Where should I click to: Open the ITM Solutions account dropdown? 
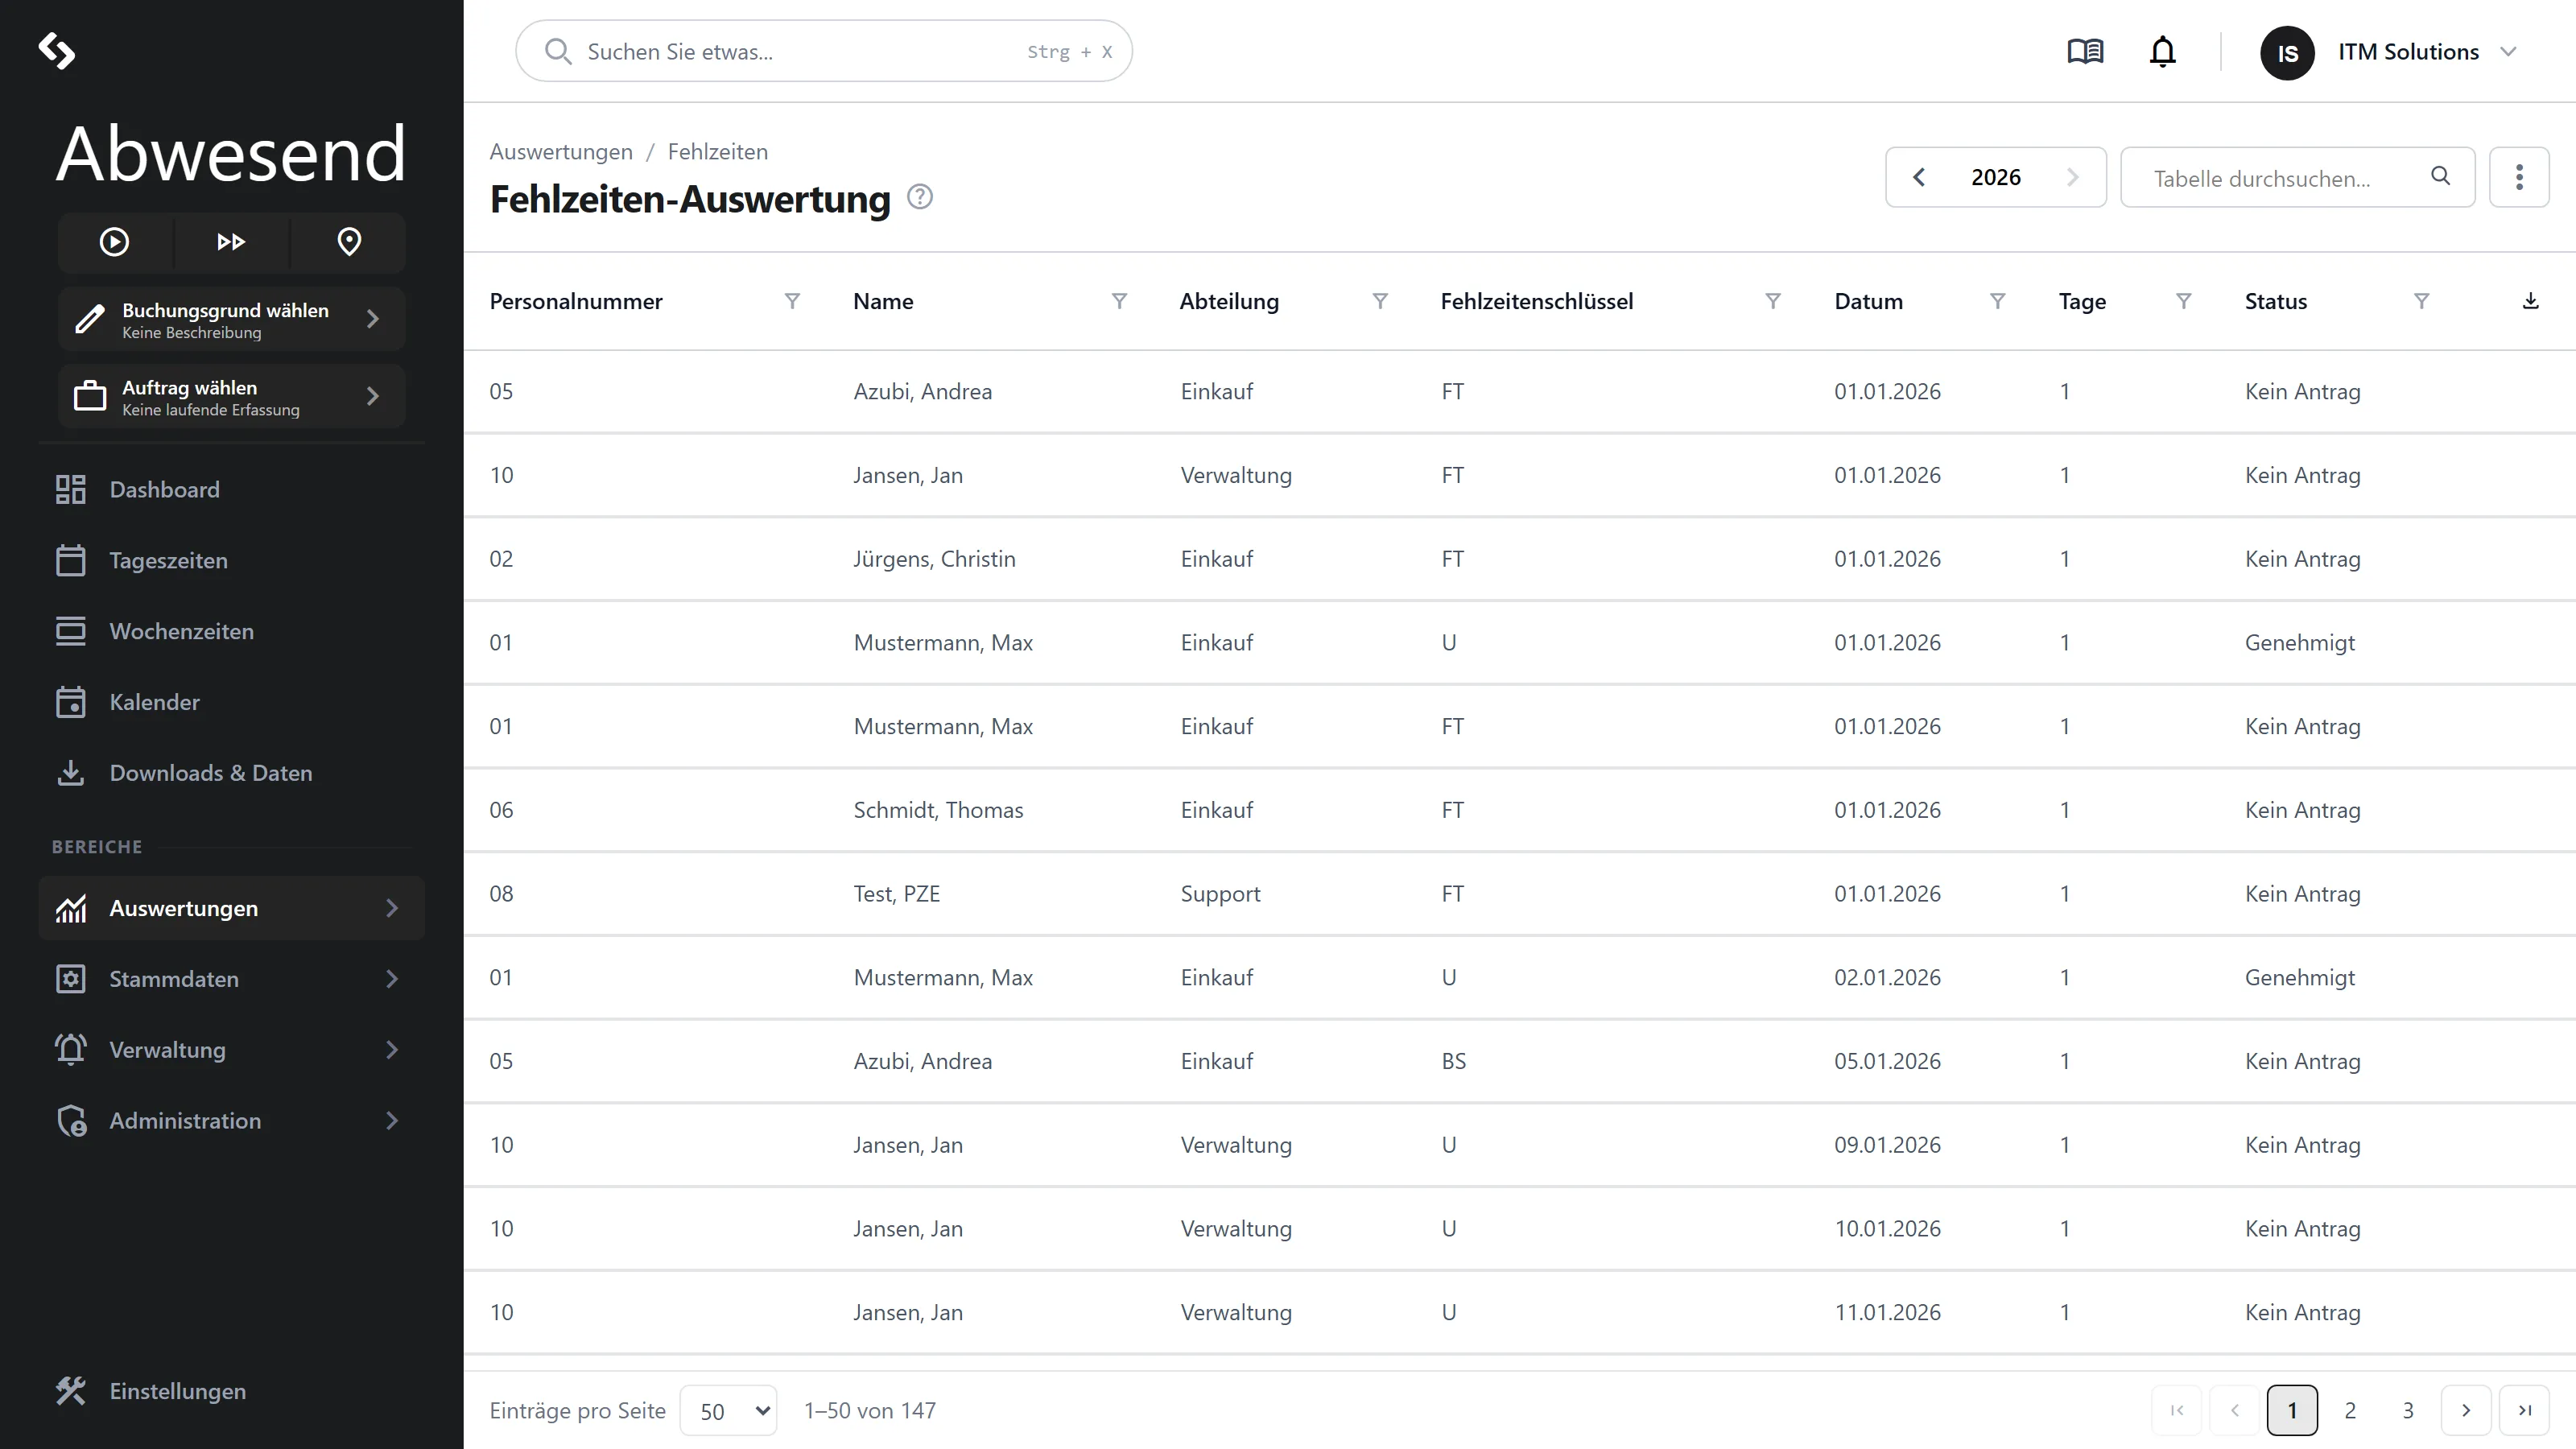(2388, 52)
